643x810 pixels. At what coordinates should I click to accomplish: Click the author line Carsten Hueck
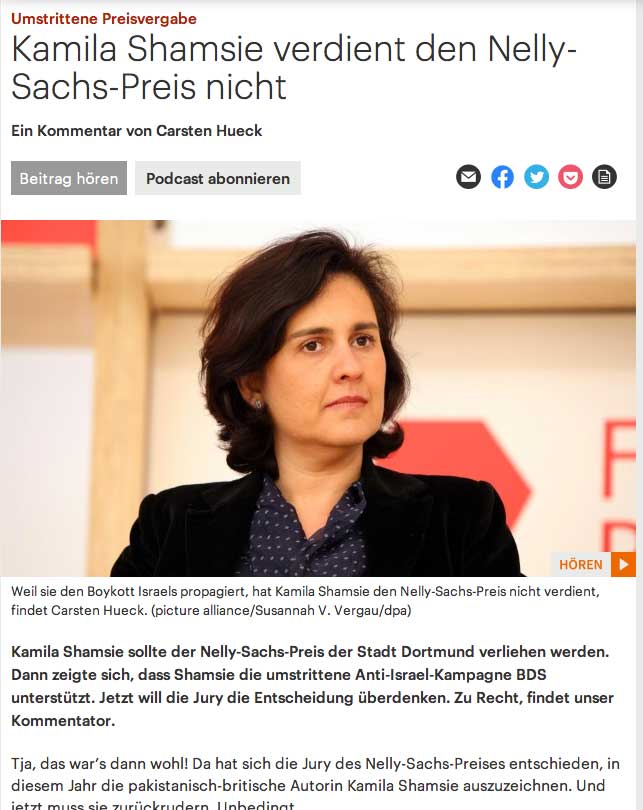[136, 131]
